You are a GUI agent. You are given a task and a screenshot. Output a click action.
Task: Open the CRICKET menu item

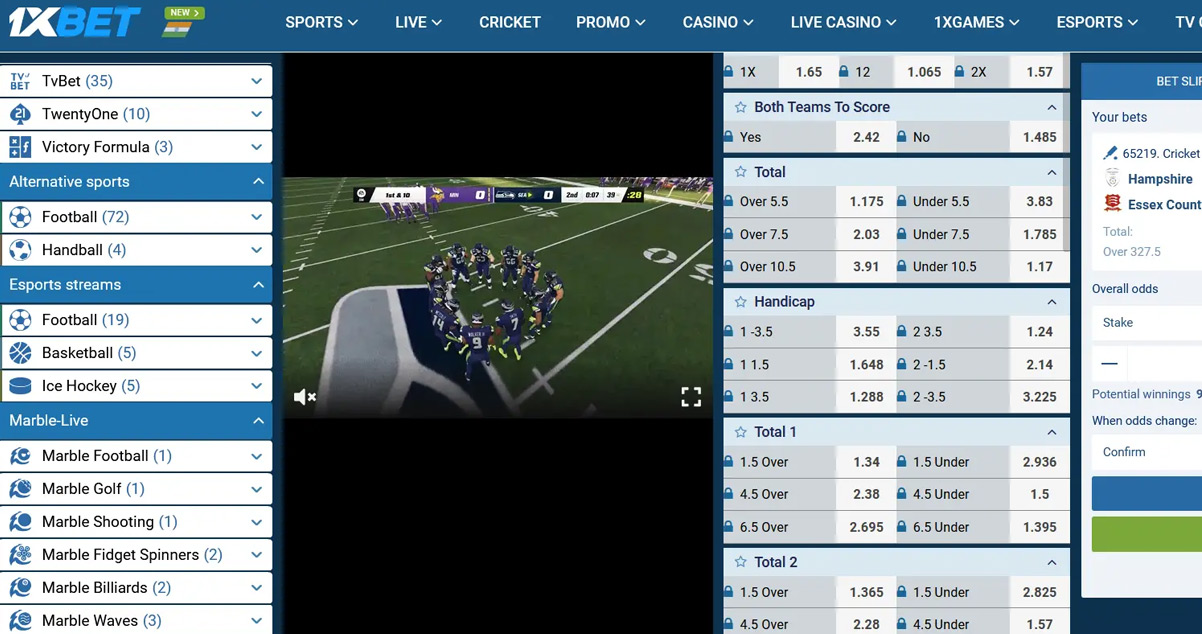[509, 22]
